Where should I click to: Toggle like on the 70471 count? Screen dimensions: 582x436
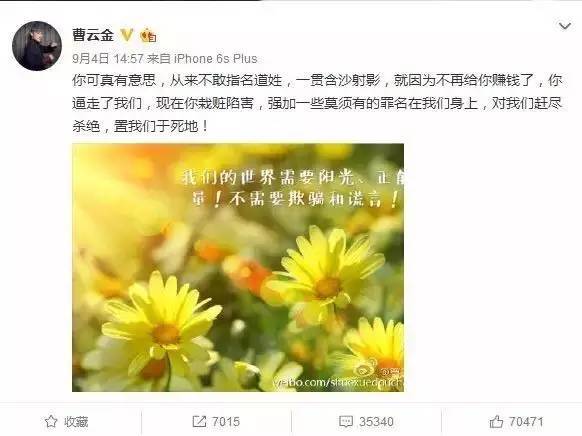(x=526, y=422)
